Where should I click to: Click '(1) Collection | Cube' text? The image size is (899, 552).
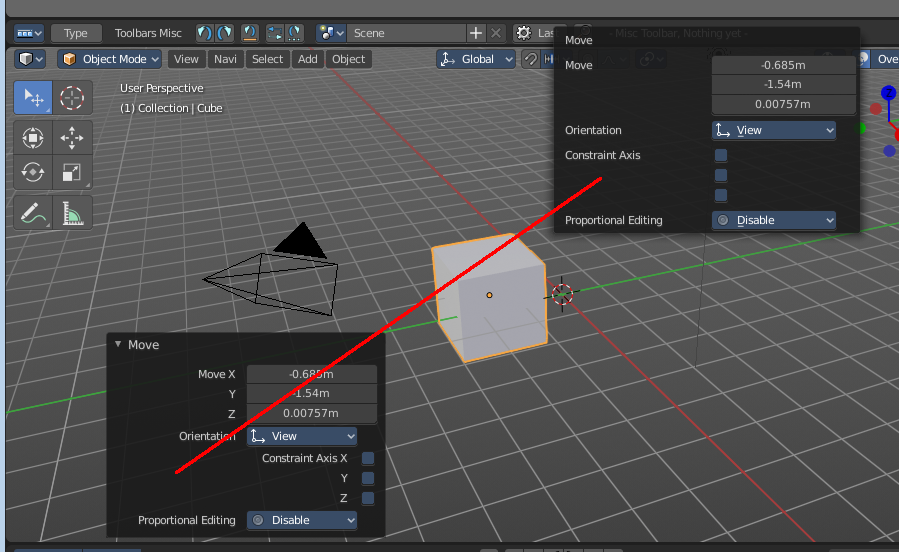tap(171, 108)
